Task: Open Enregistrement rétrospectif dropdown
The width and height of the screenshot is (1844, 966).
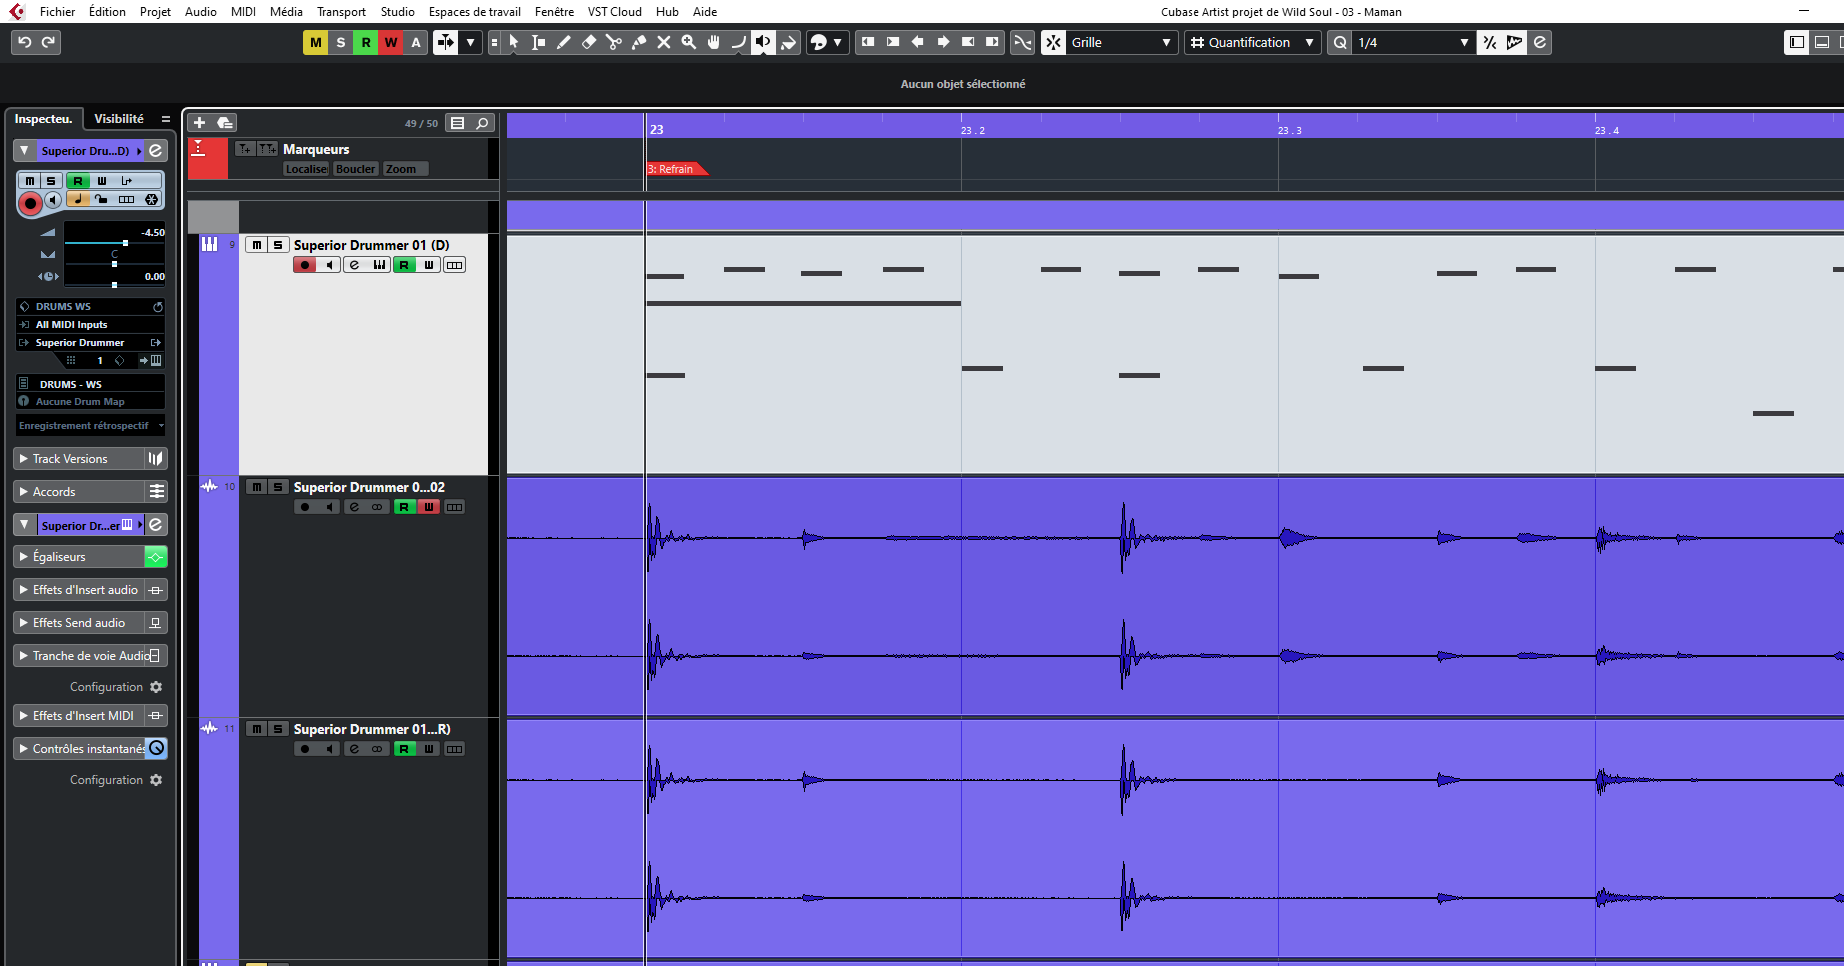Action: pyautogui.click(x=91, y=426)
